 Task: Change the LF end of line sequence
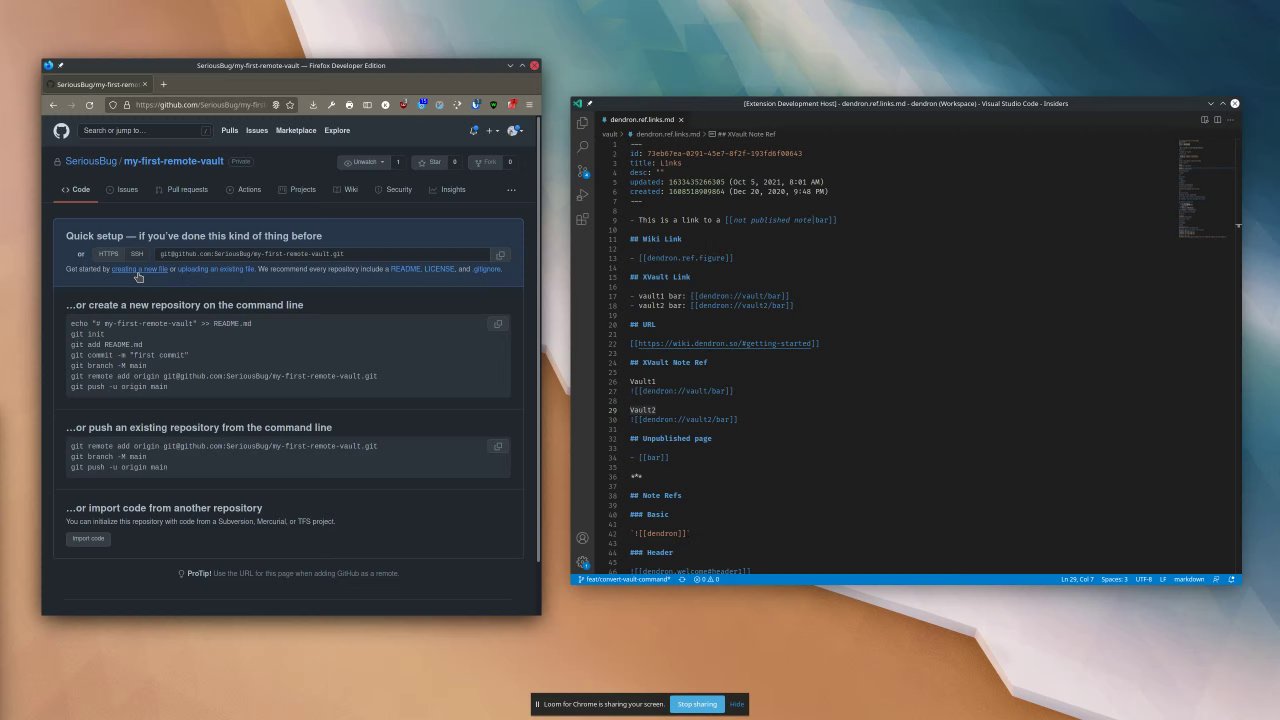click(1163, 579)
